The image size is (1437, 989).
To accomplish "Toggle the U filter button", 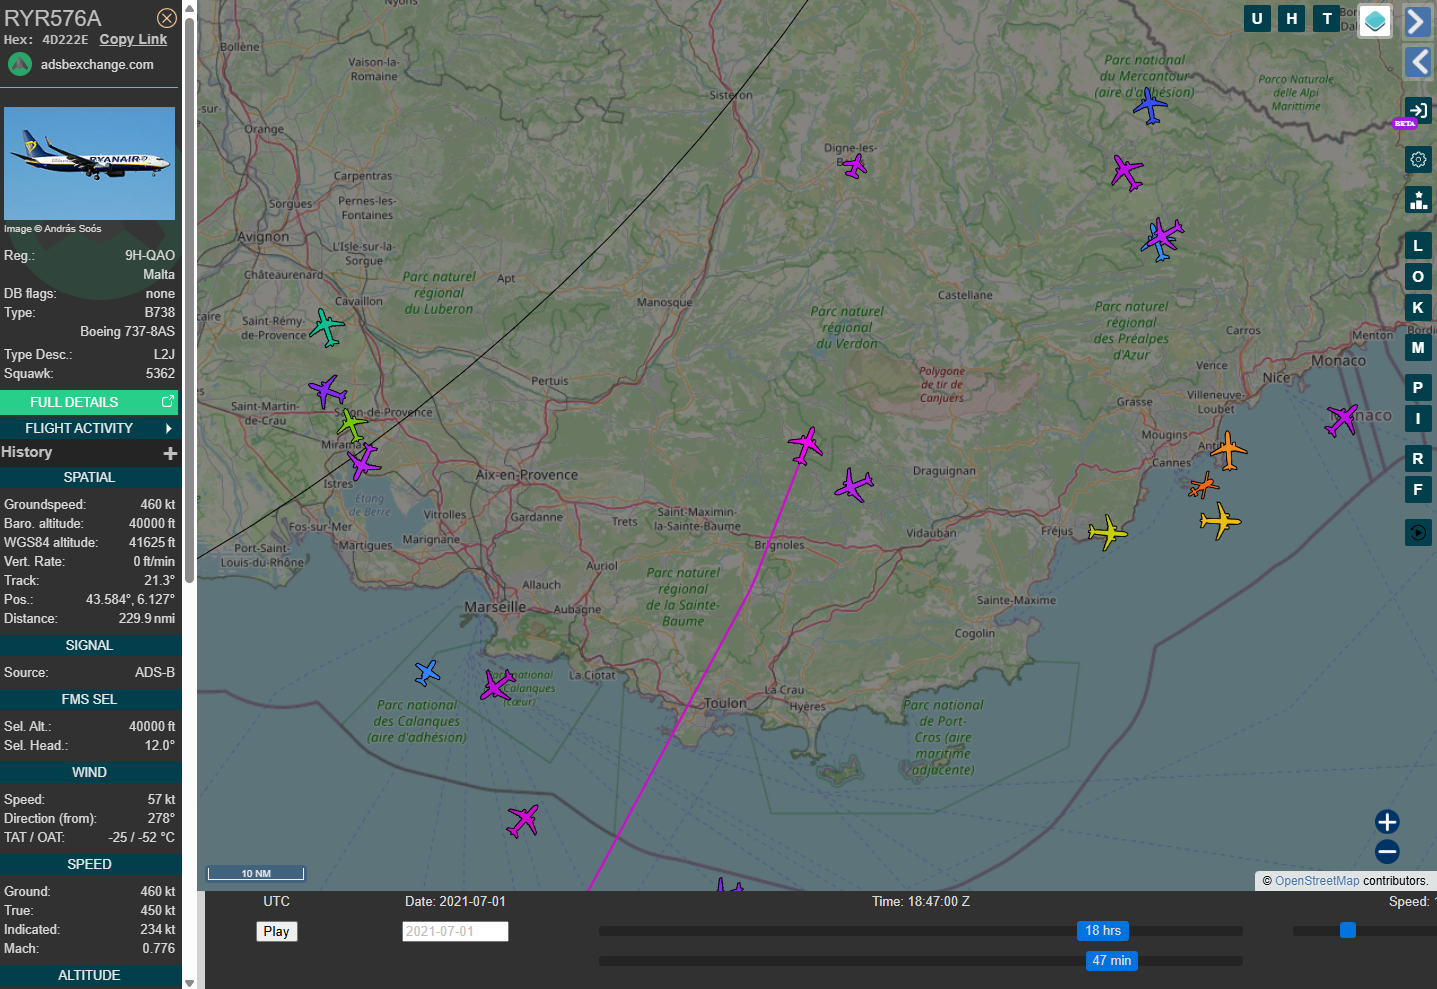I will click(x=1257, y=18).
